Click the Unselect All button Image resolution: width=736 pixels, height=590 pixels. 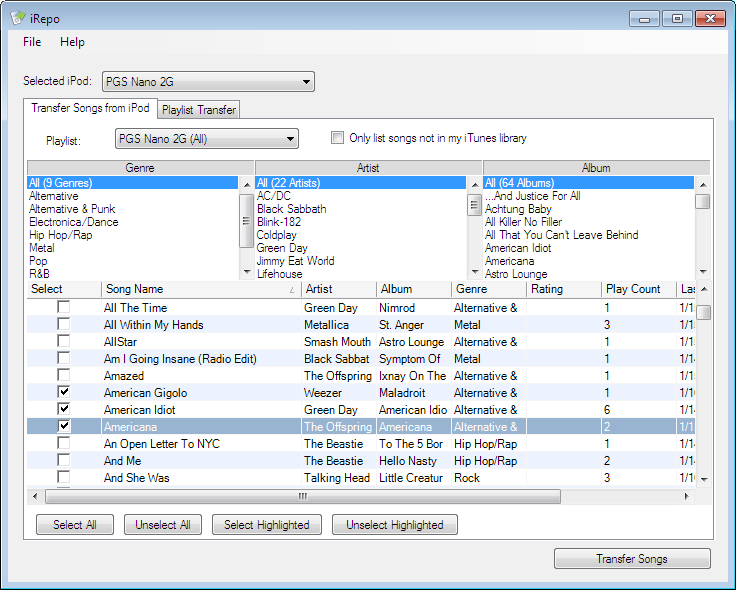coord(163,525)
